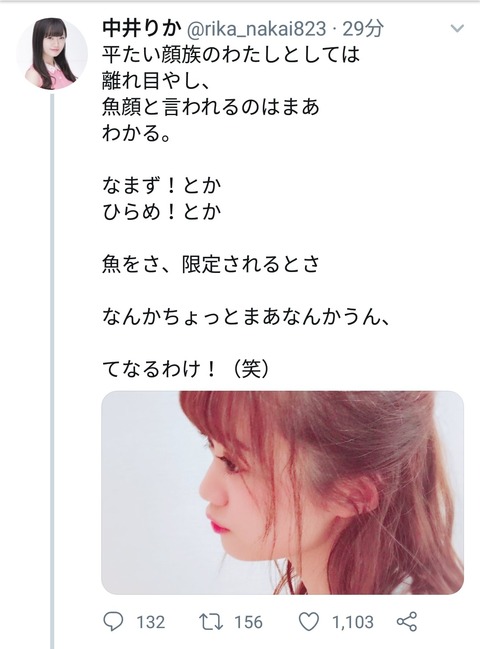Open replies with the speech bubble icon
The image size is (480, 649).
(113, 621)
